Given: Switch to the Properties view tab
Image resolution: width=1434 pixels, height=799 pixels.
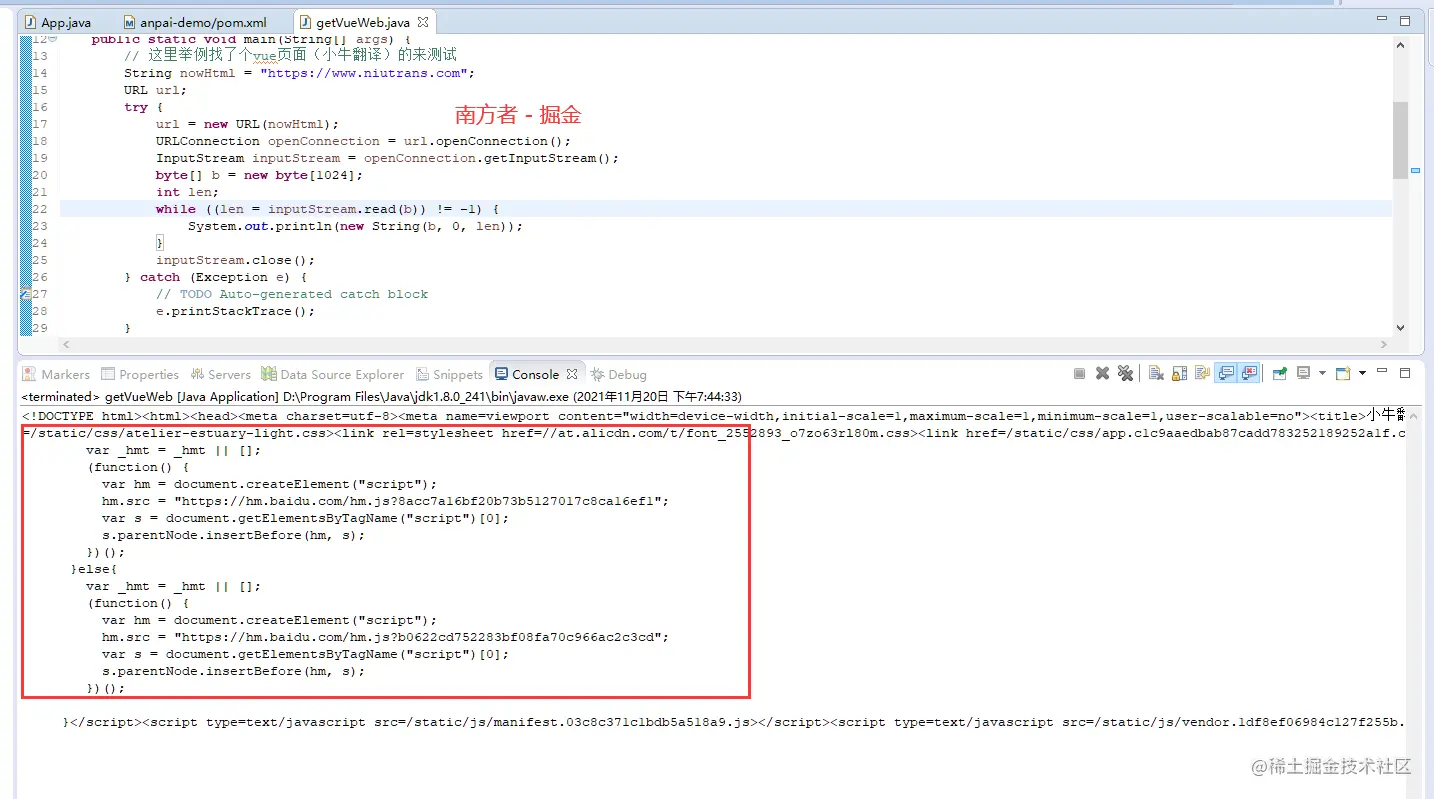Looking at the screenshot, I should (139, 374).
